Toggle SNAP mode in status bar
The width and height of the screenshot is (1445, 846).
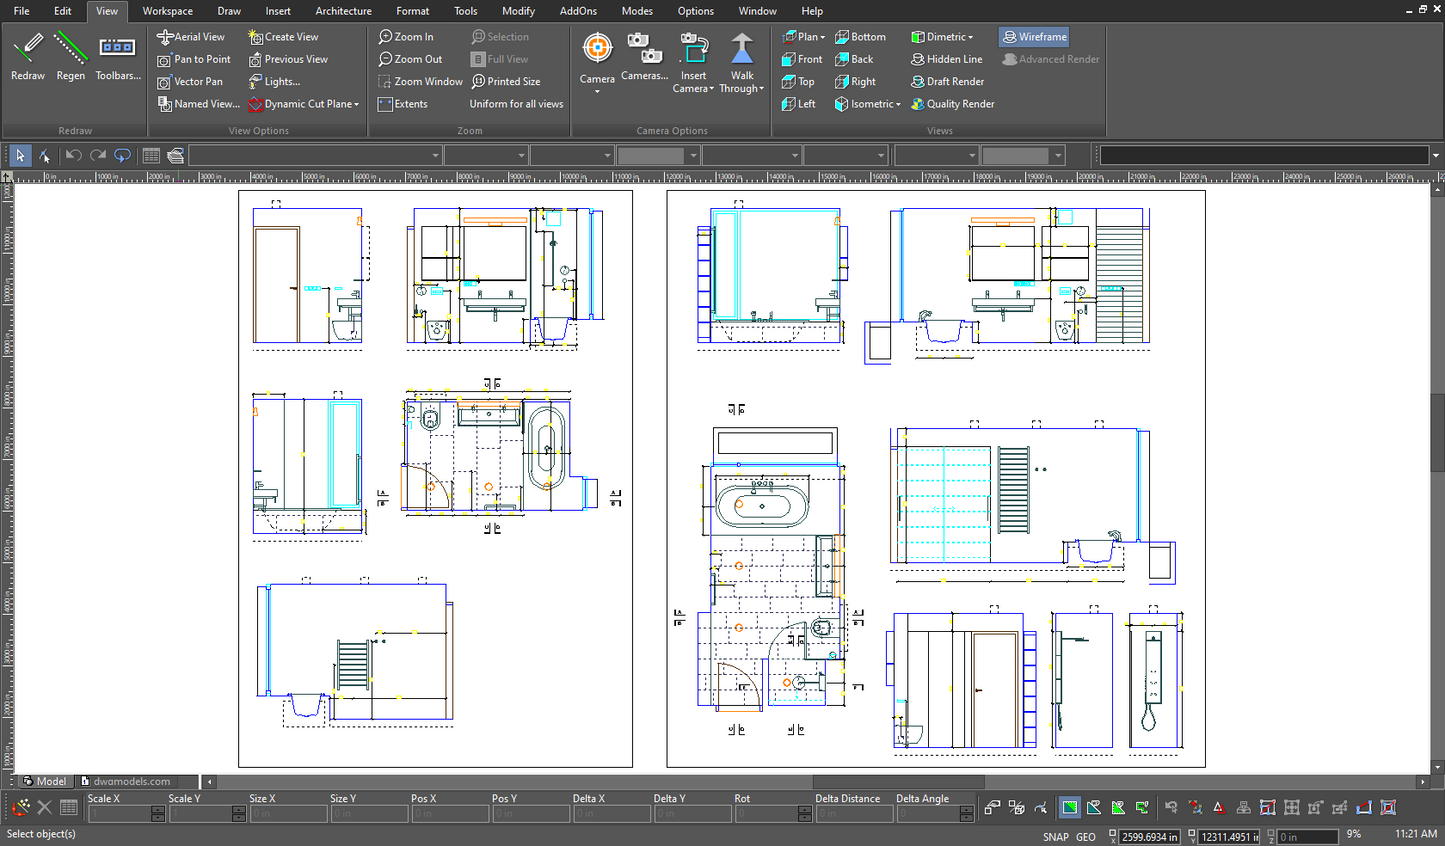pos(1055,836)
